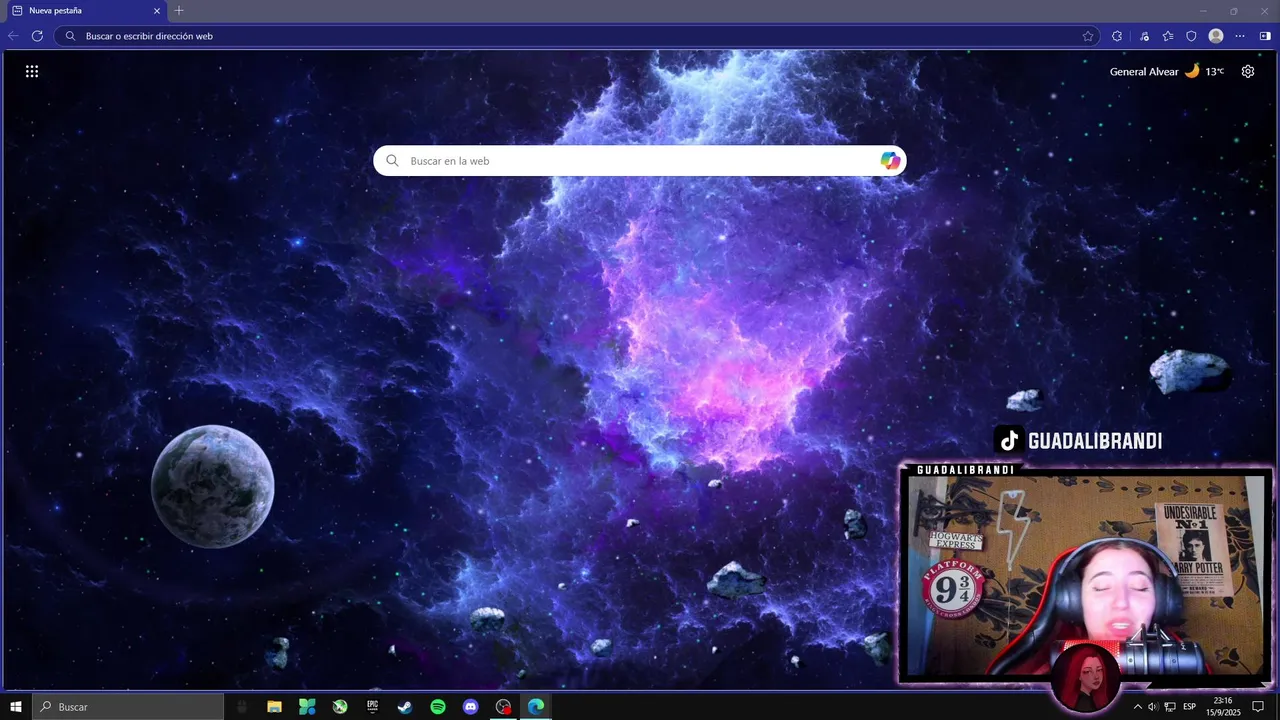The height and width of the screenshot is (720, 1280).
Task: Launch Epic Games from taskbar
Action: [x=373, y=707]
